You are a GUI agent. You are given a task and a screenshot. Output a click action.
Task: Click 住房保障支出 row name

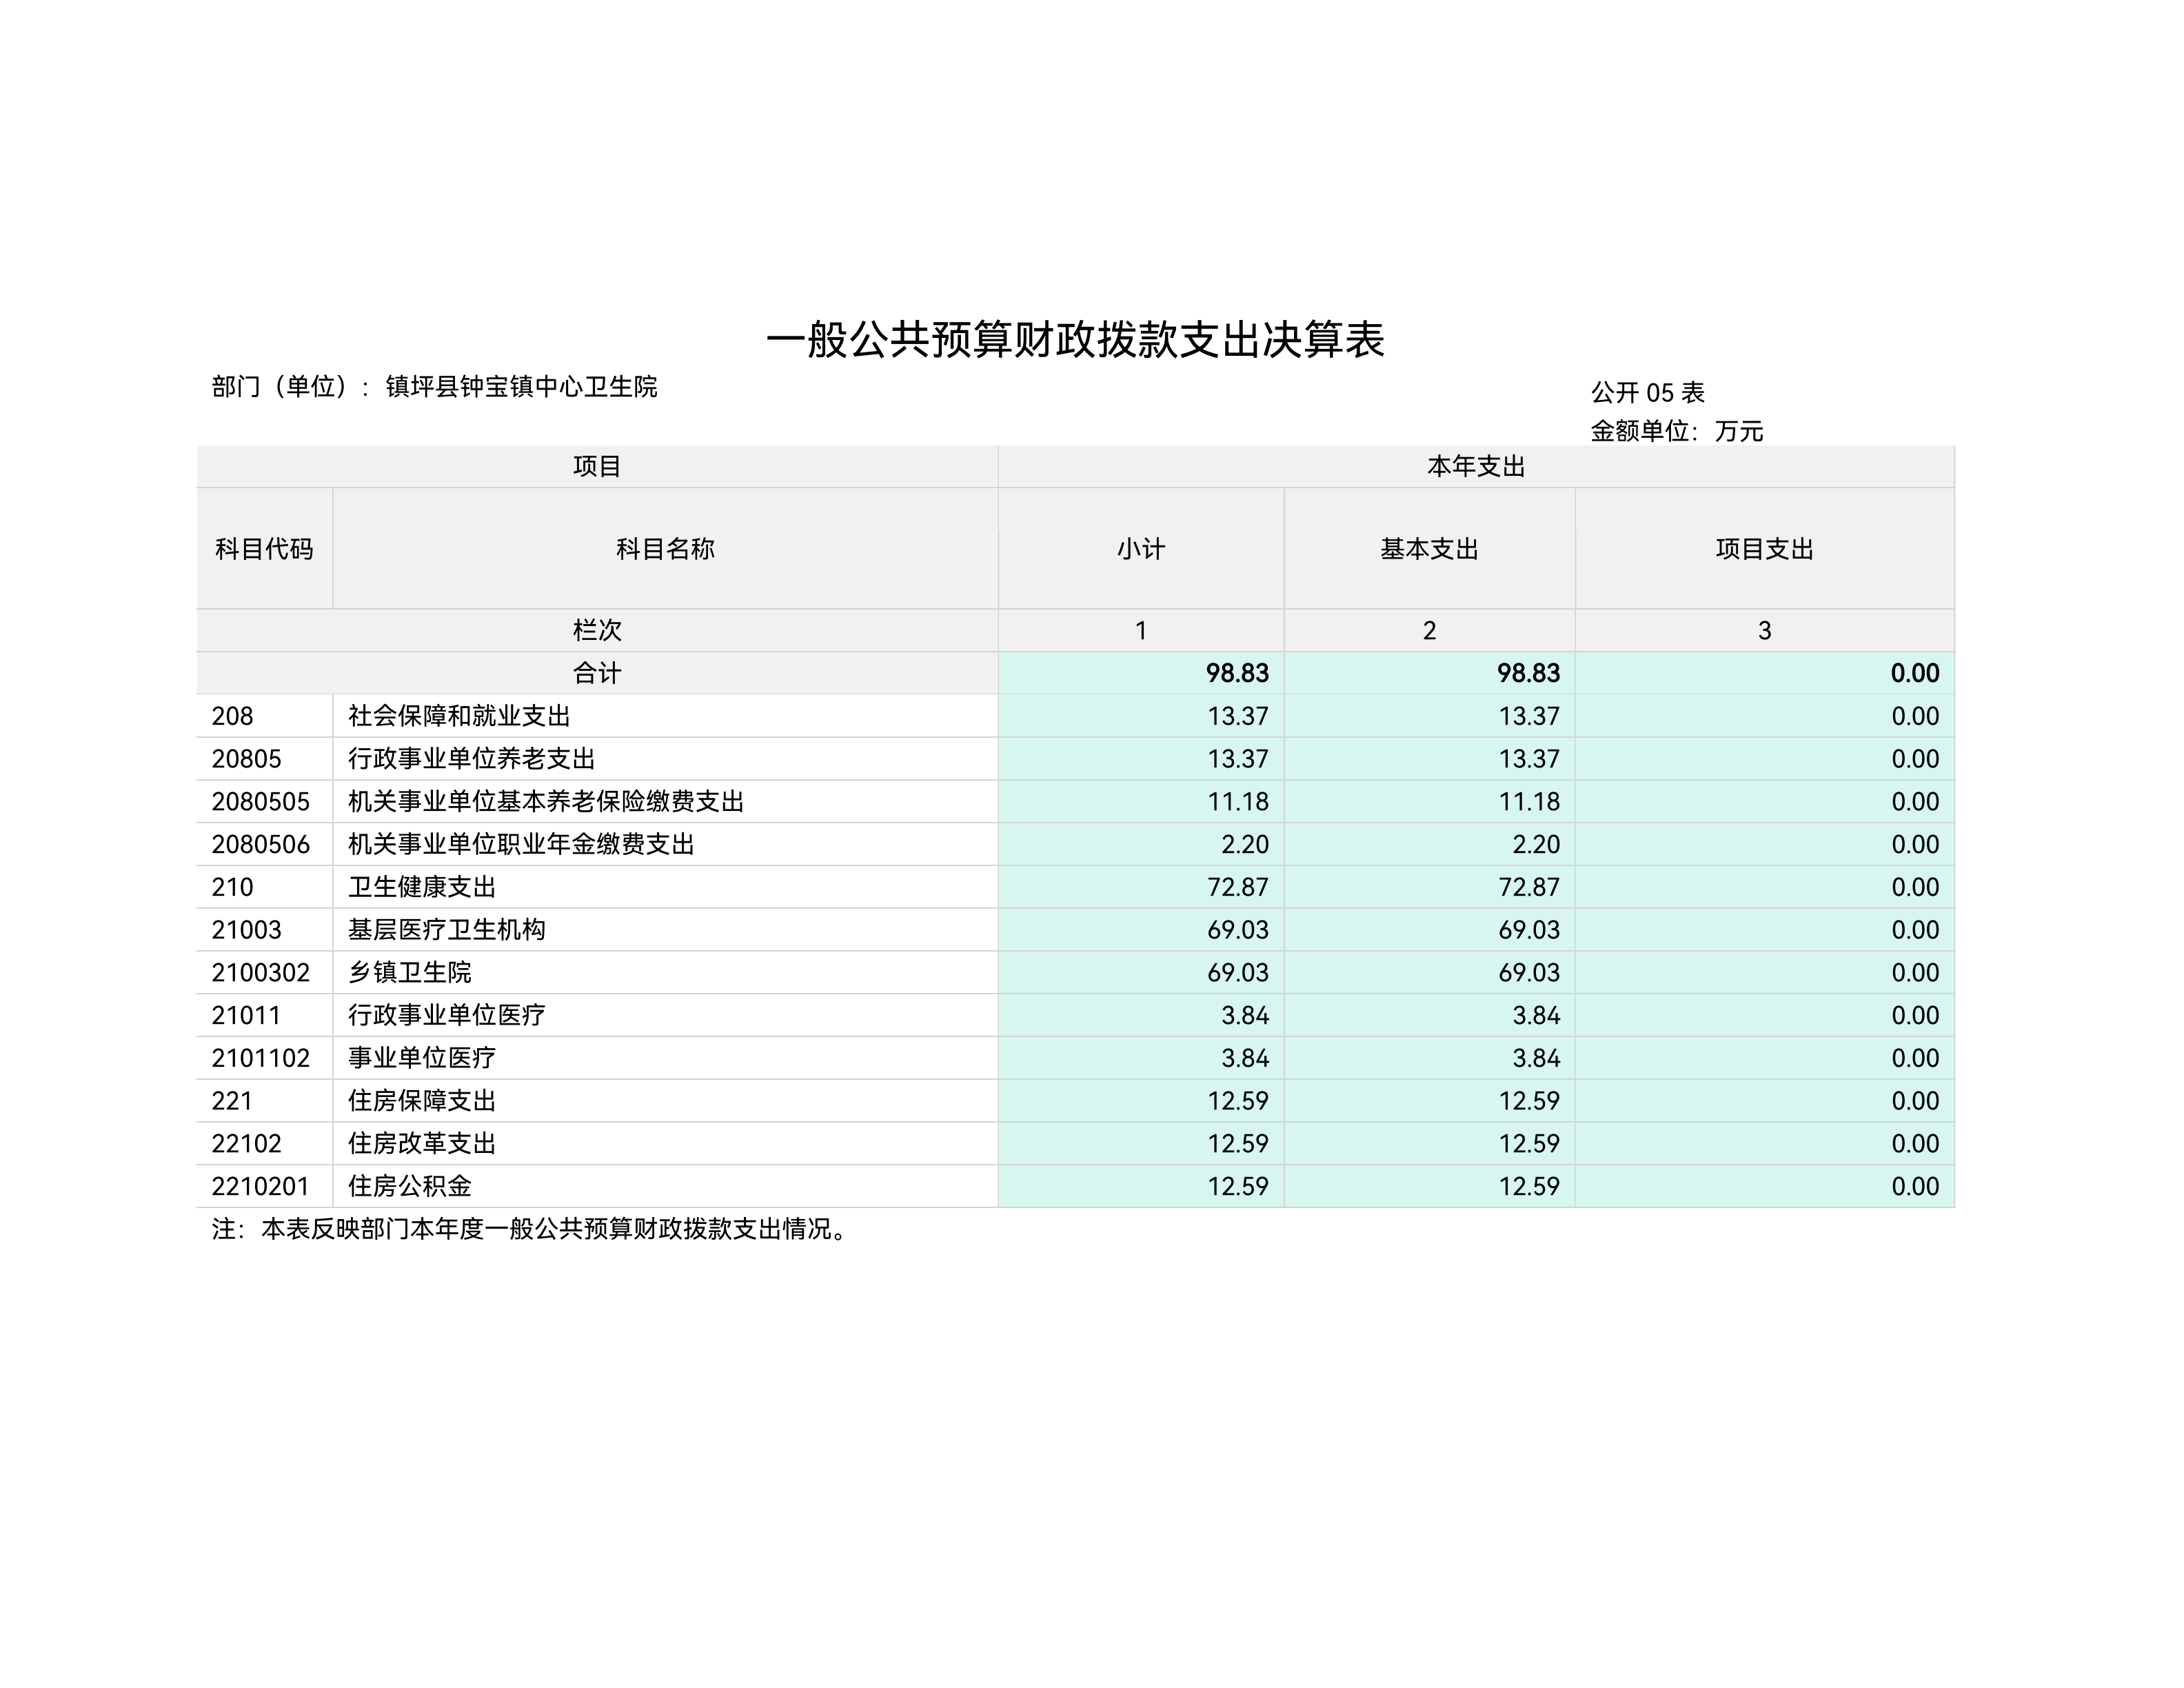coord(422,1101)
